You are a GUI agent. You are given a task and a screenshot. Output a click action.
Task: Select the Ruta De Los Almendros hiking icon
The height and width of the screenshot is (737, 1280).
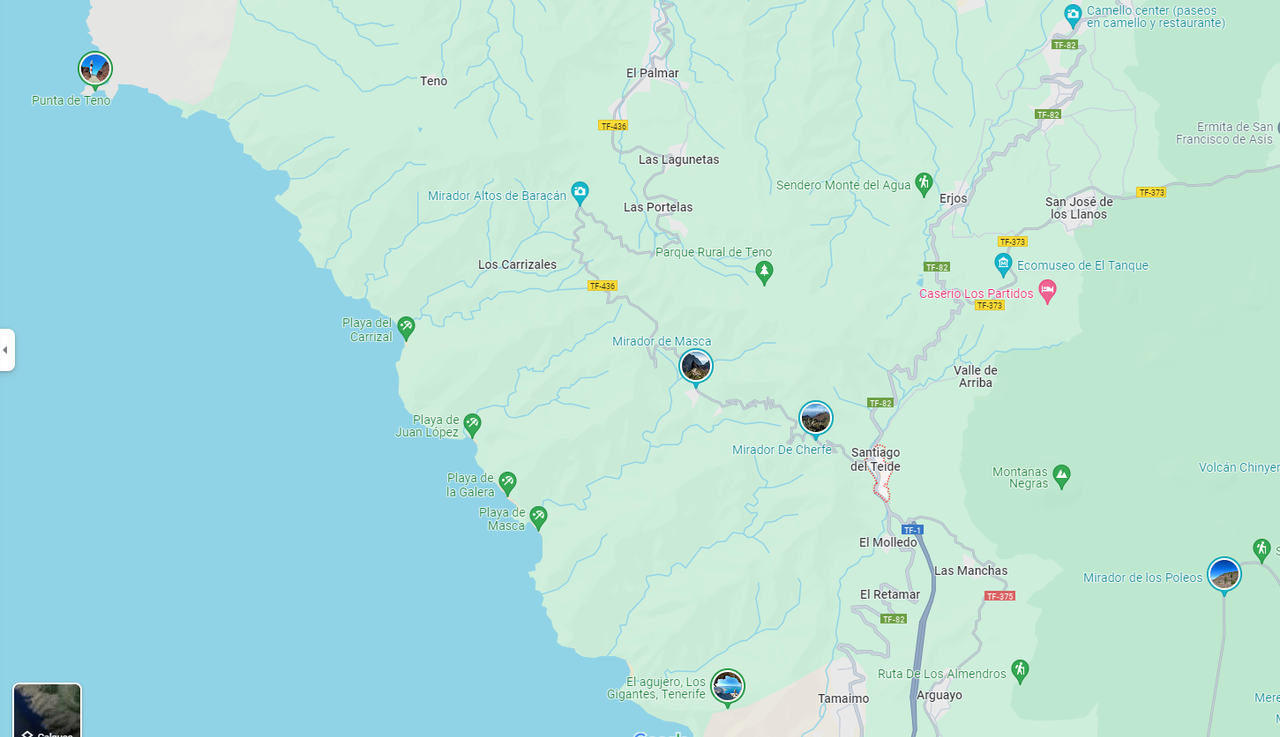pos(1020,671)
